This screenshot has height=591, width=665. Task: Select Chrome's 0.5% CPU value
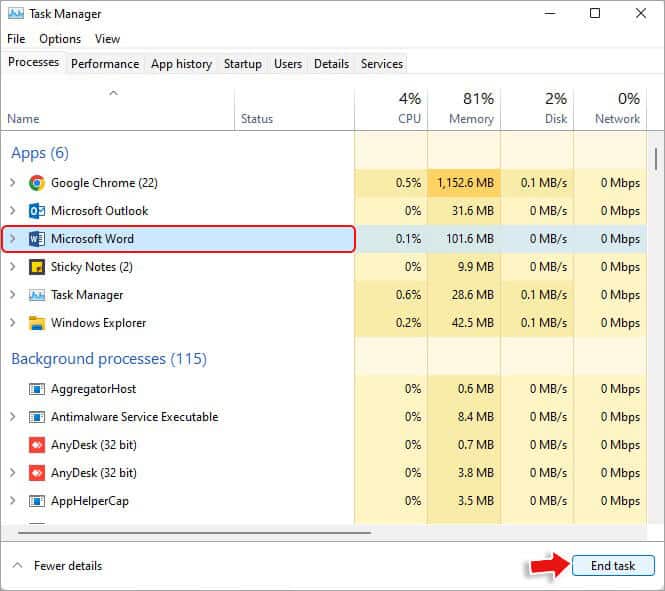[x=408, y=183]
